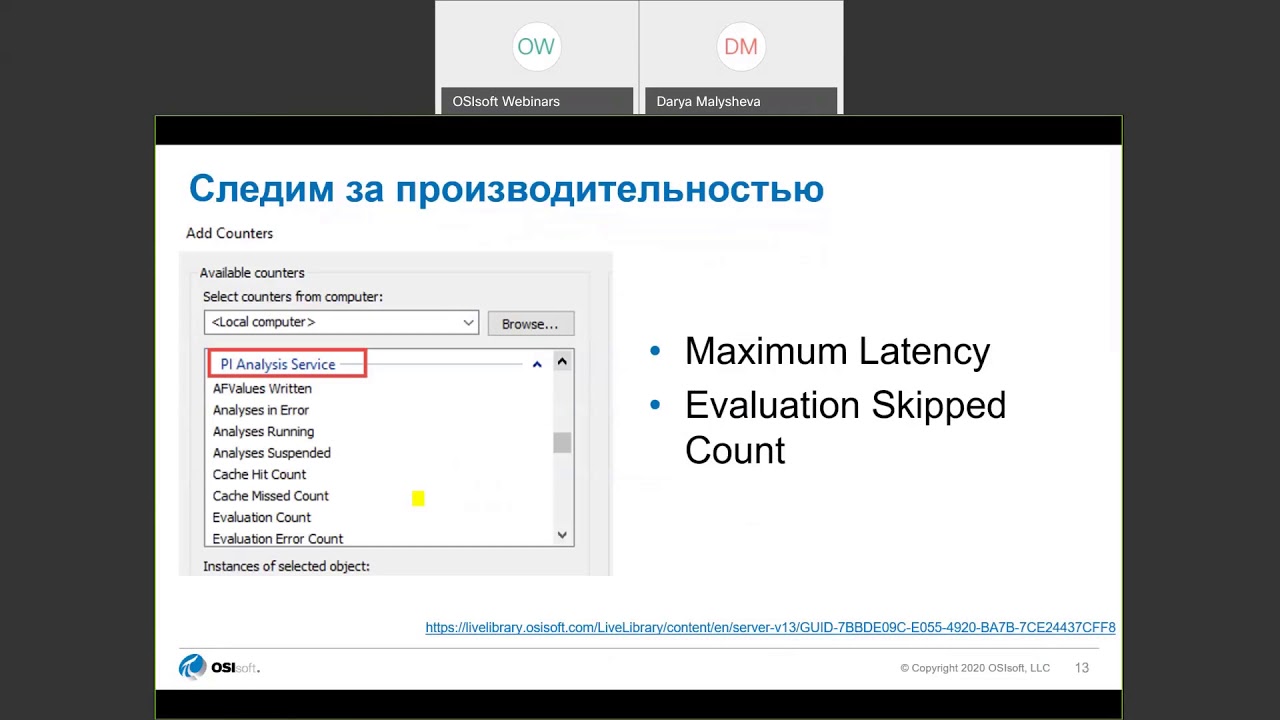1280x720 pixels.
Task: Open the Local computer dropdown
Action: (x=341, y=323)
